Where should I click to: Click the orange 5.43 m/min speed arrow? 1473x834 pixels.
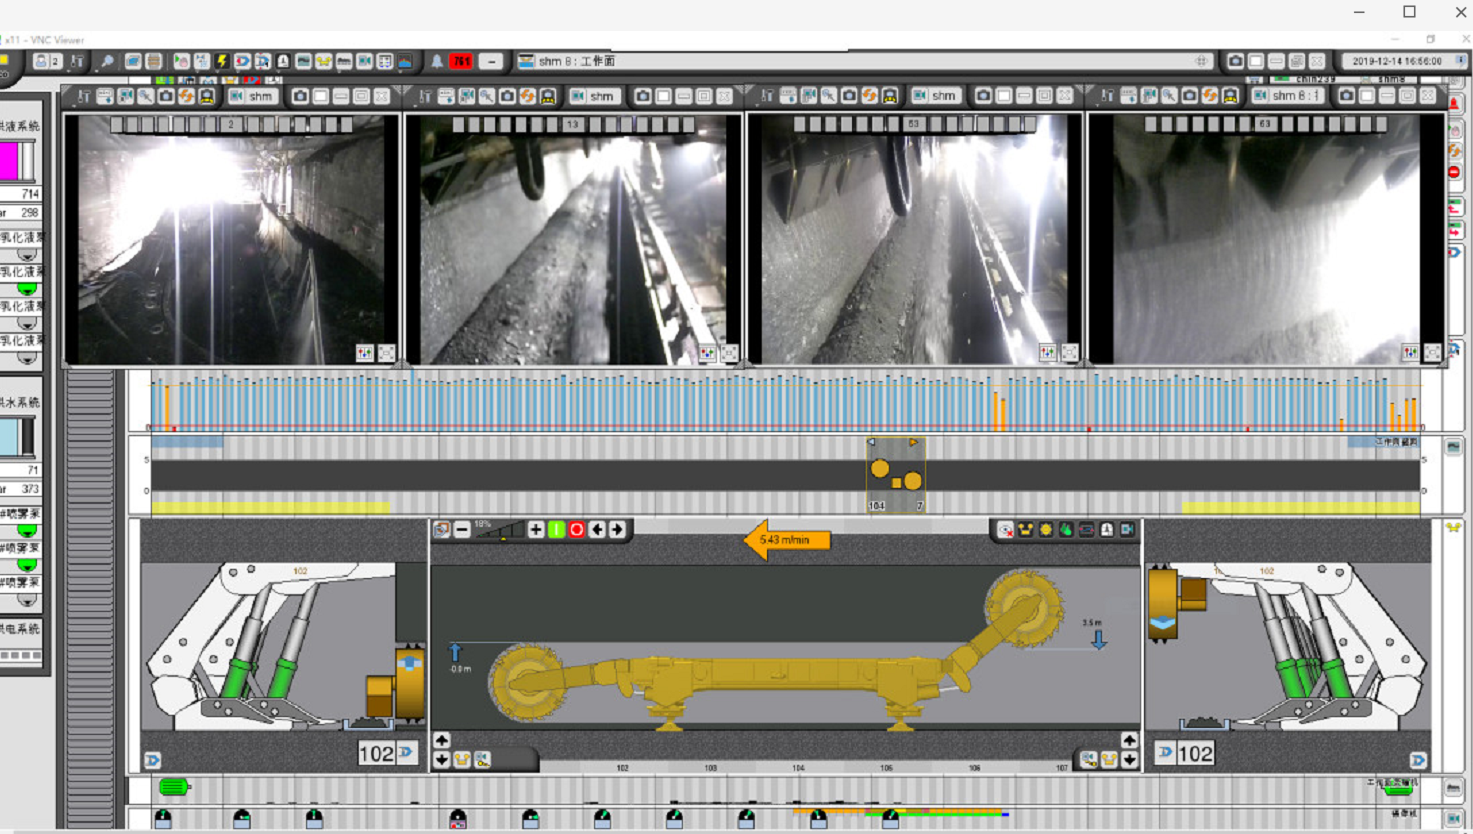click(787, 540)
